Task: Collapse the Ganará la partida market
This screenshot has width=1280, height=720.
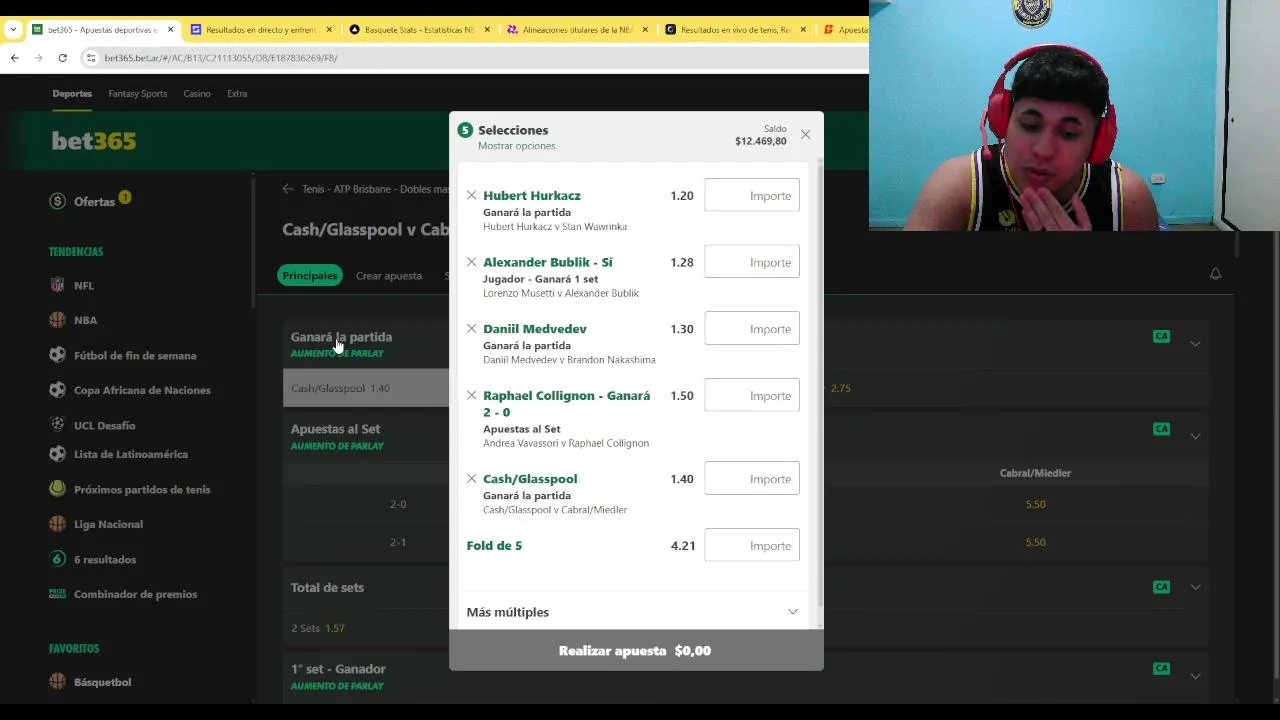Action: click(1195, 344)
